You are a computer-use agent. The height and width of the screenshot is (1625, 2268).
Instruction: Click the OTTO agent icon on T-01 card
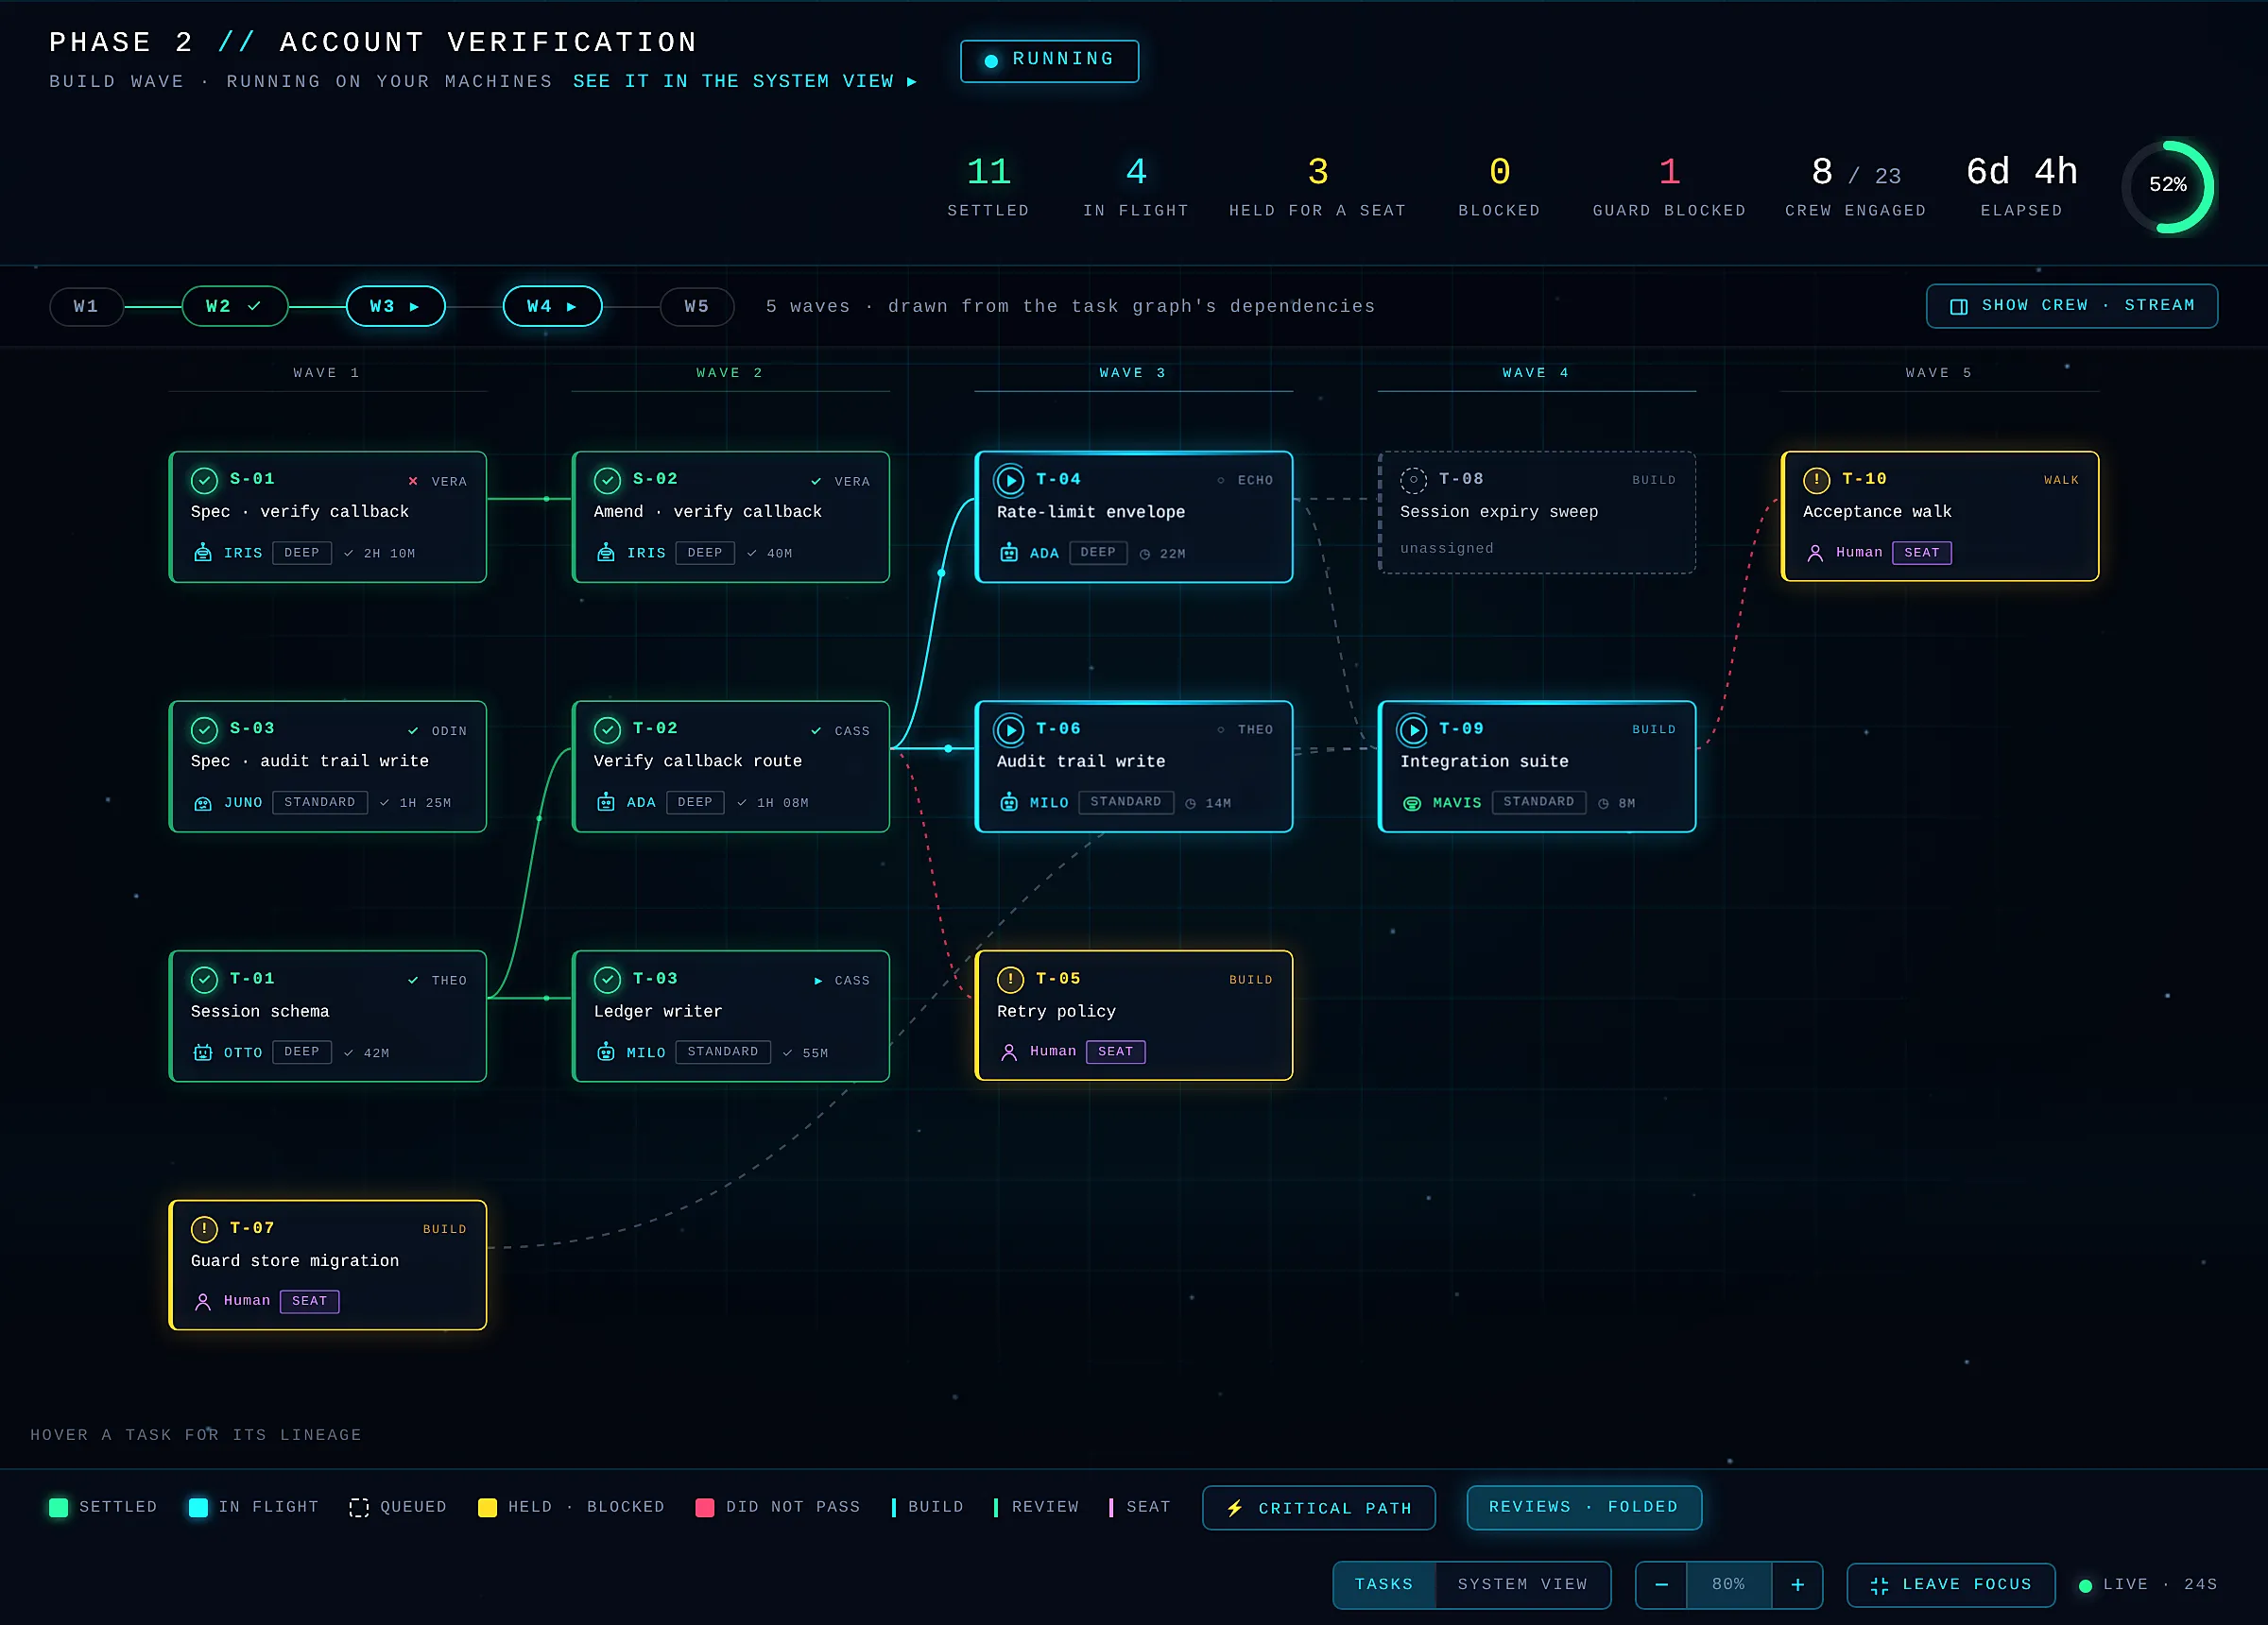(203, 1052)
